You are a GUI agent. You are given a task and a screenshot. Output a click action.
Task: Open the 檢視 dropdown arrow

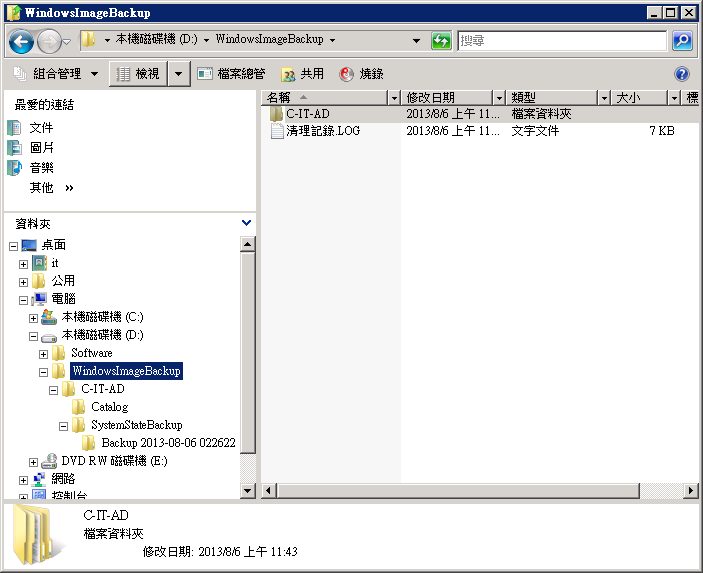[178, 74]
